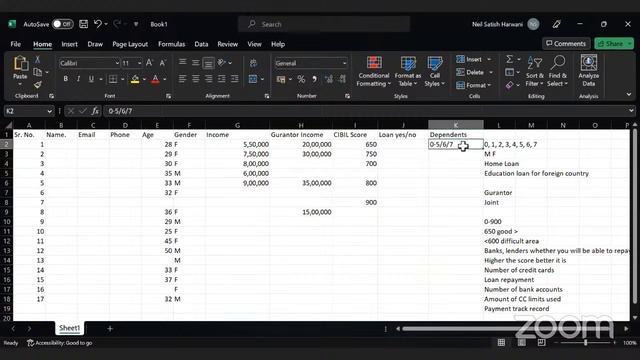Decrease font size with smaller A icon
The image size is (640, 360).
162,63
